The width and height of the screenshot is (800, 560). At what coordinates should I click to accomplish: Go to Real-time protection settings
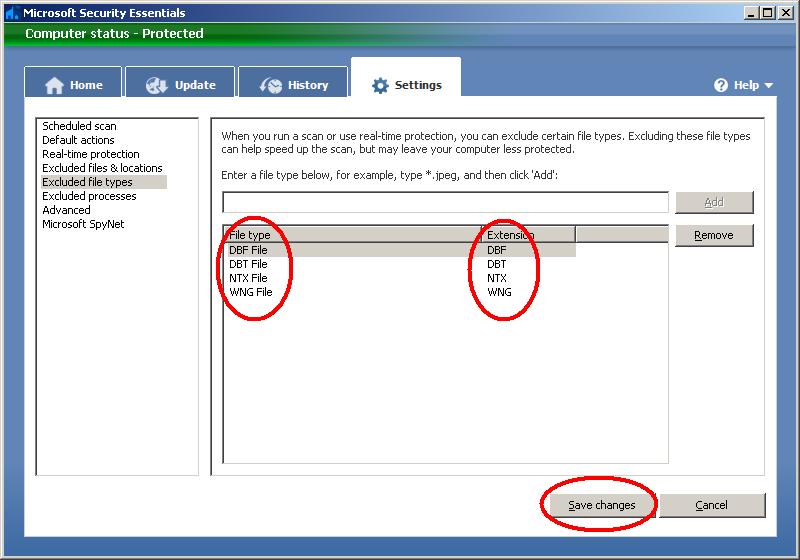(90, 154)
